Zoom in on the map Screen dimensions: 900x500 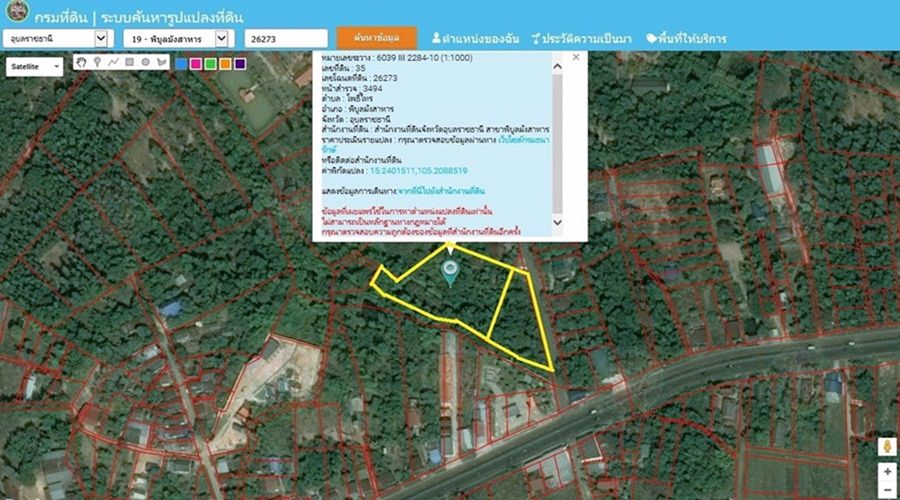coord(887,471)
